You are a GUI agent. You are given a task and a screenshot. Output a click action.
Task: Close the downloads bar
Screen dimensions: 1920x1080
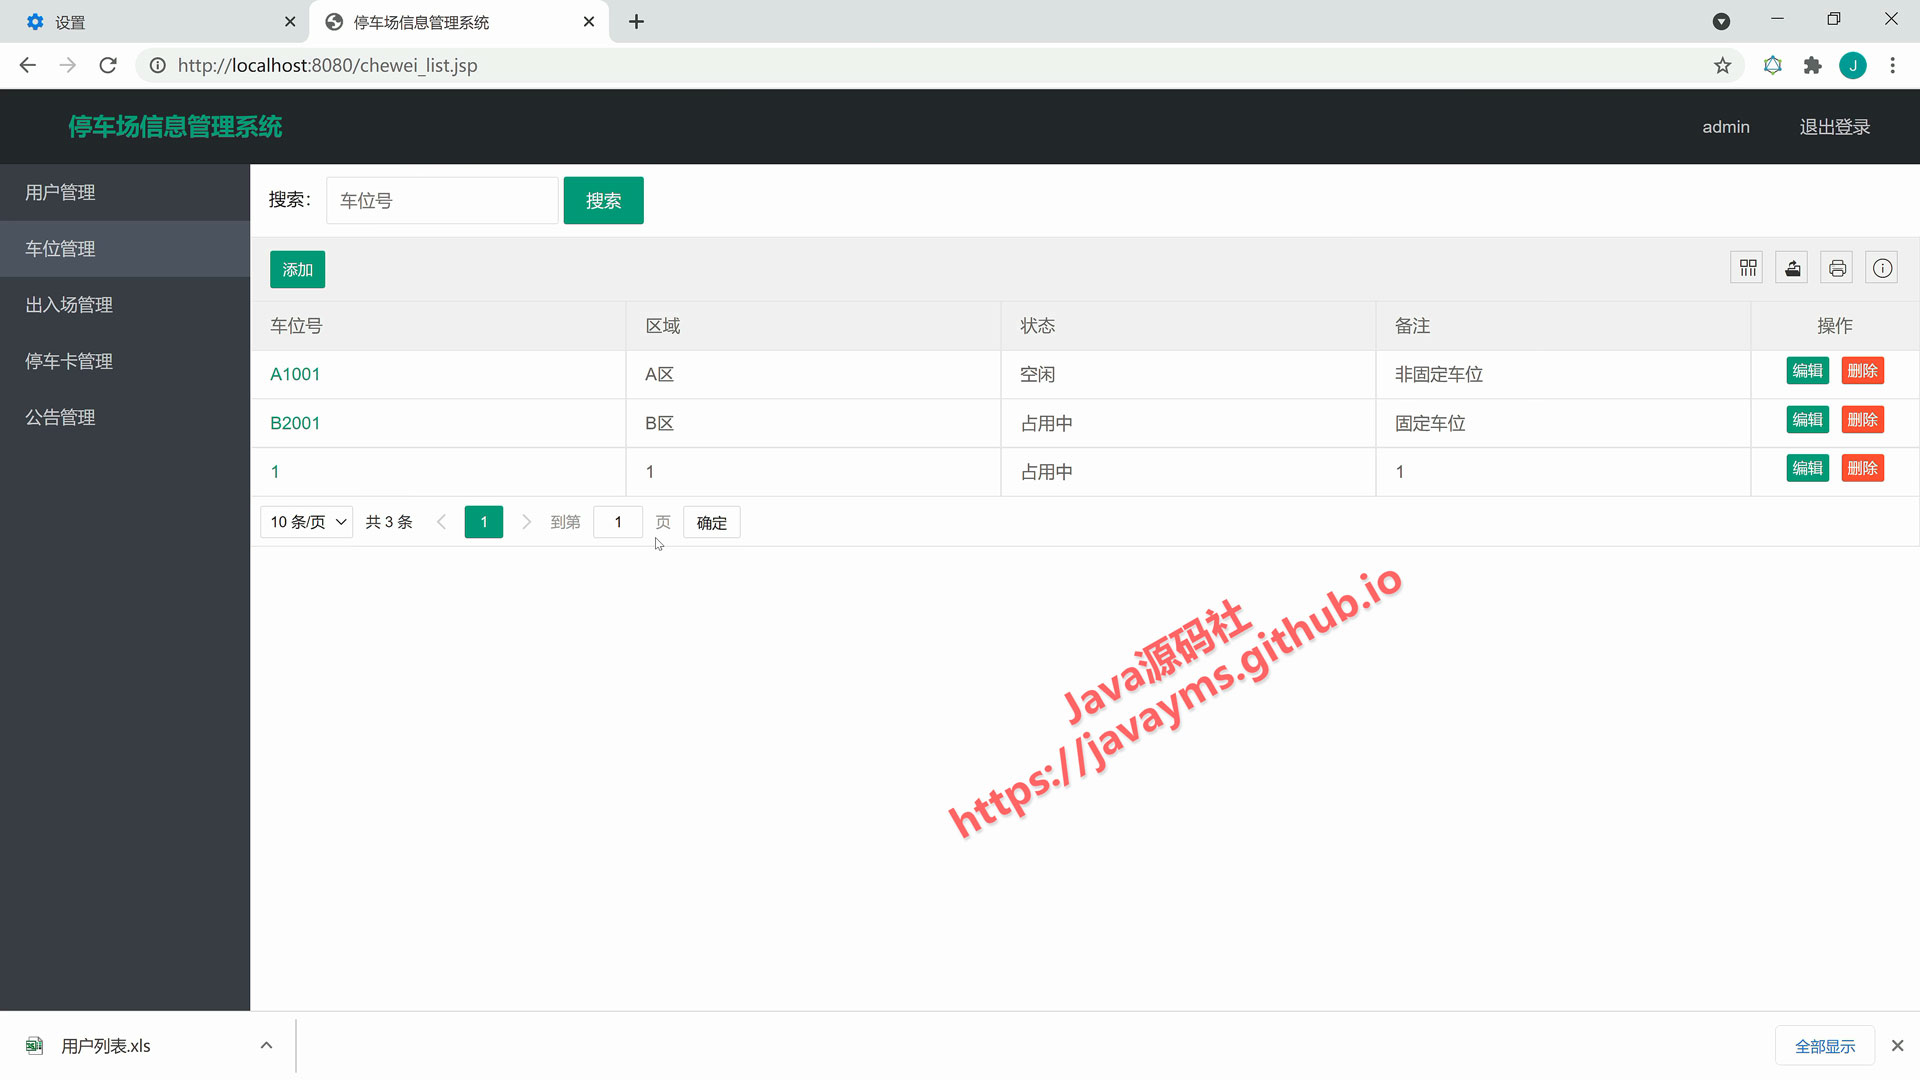tap(1897, 1046)
